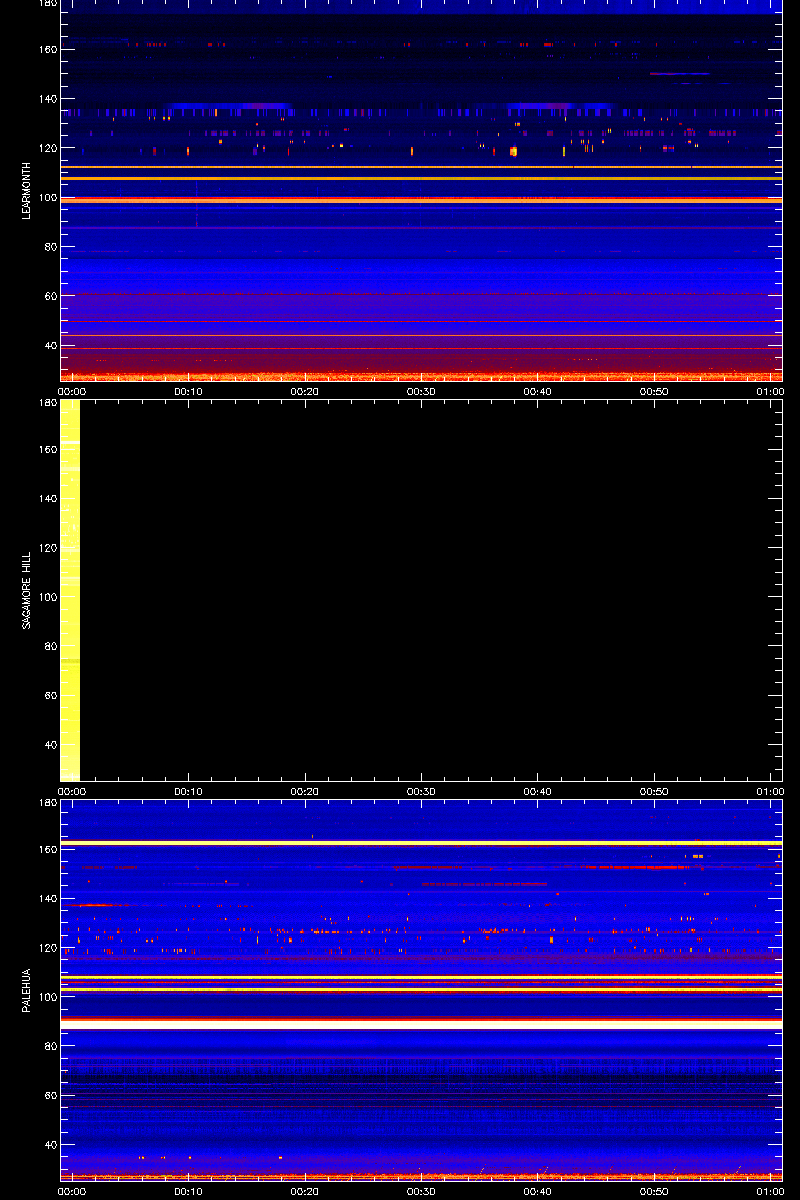800x1200 pixels.
Task: Select the 60 frequency tick label of Palehua plot
Action: click(51, 1096)
